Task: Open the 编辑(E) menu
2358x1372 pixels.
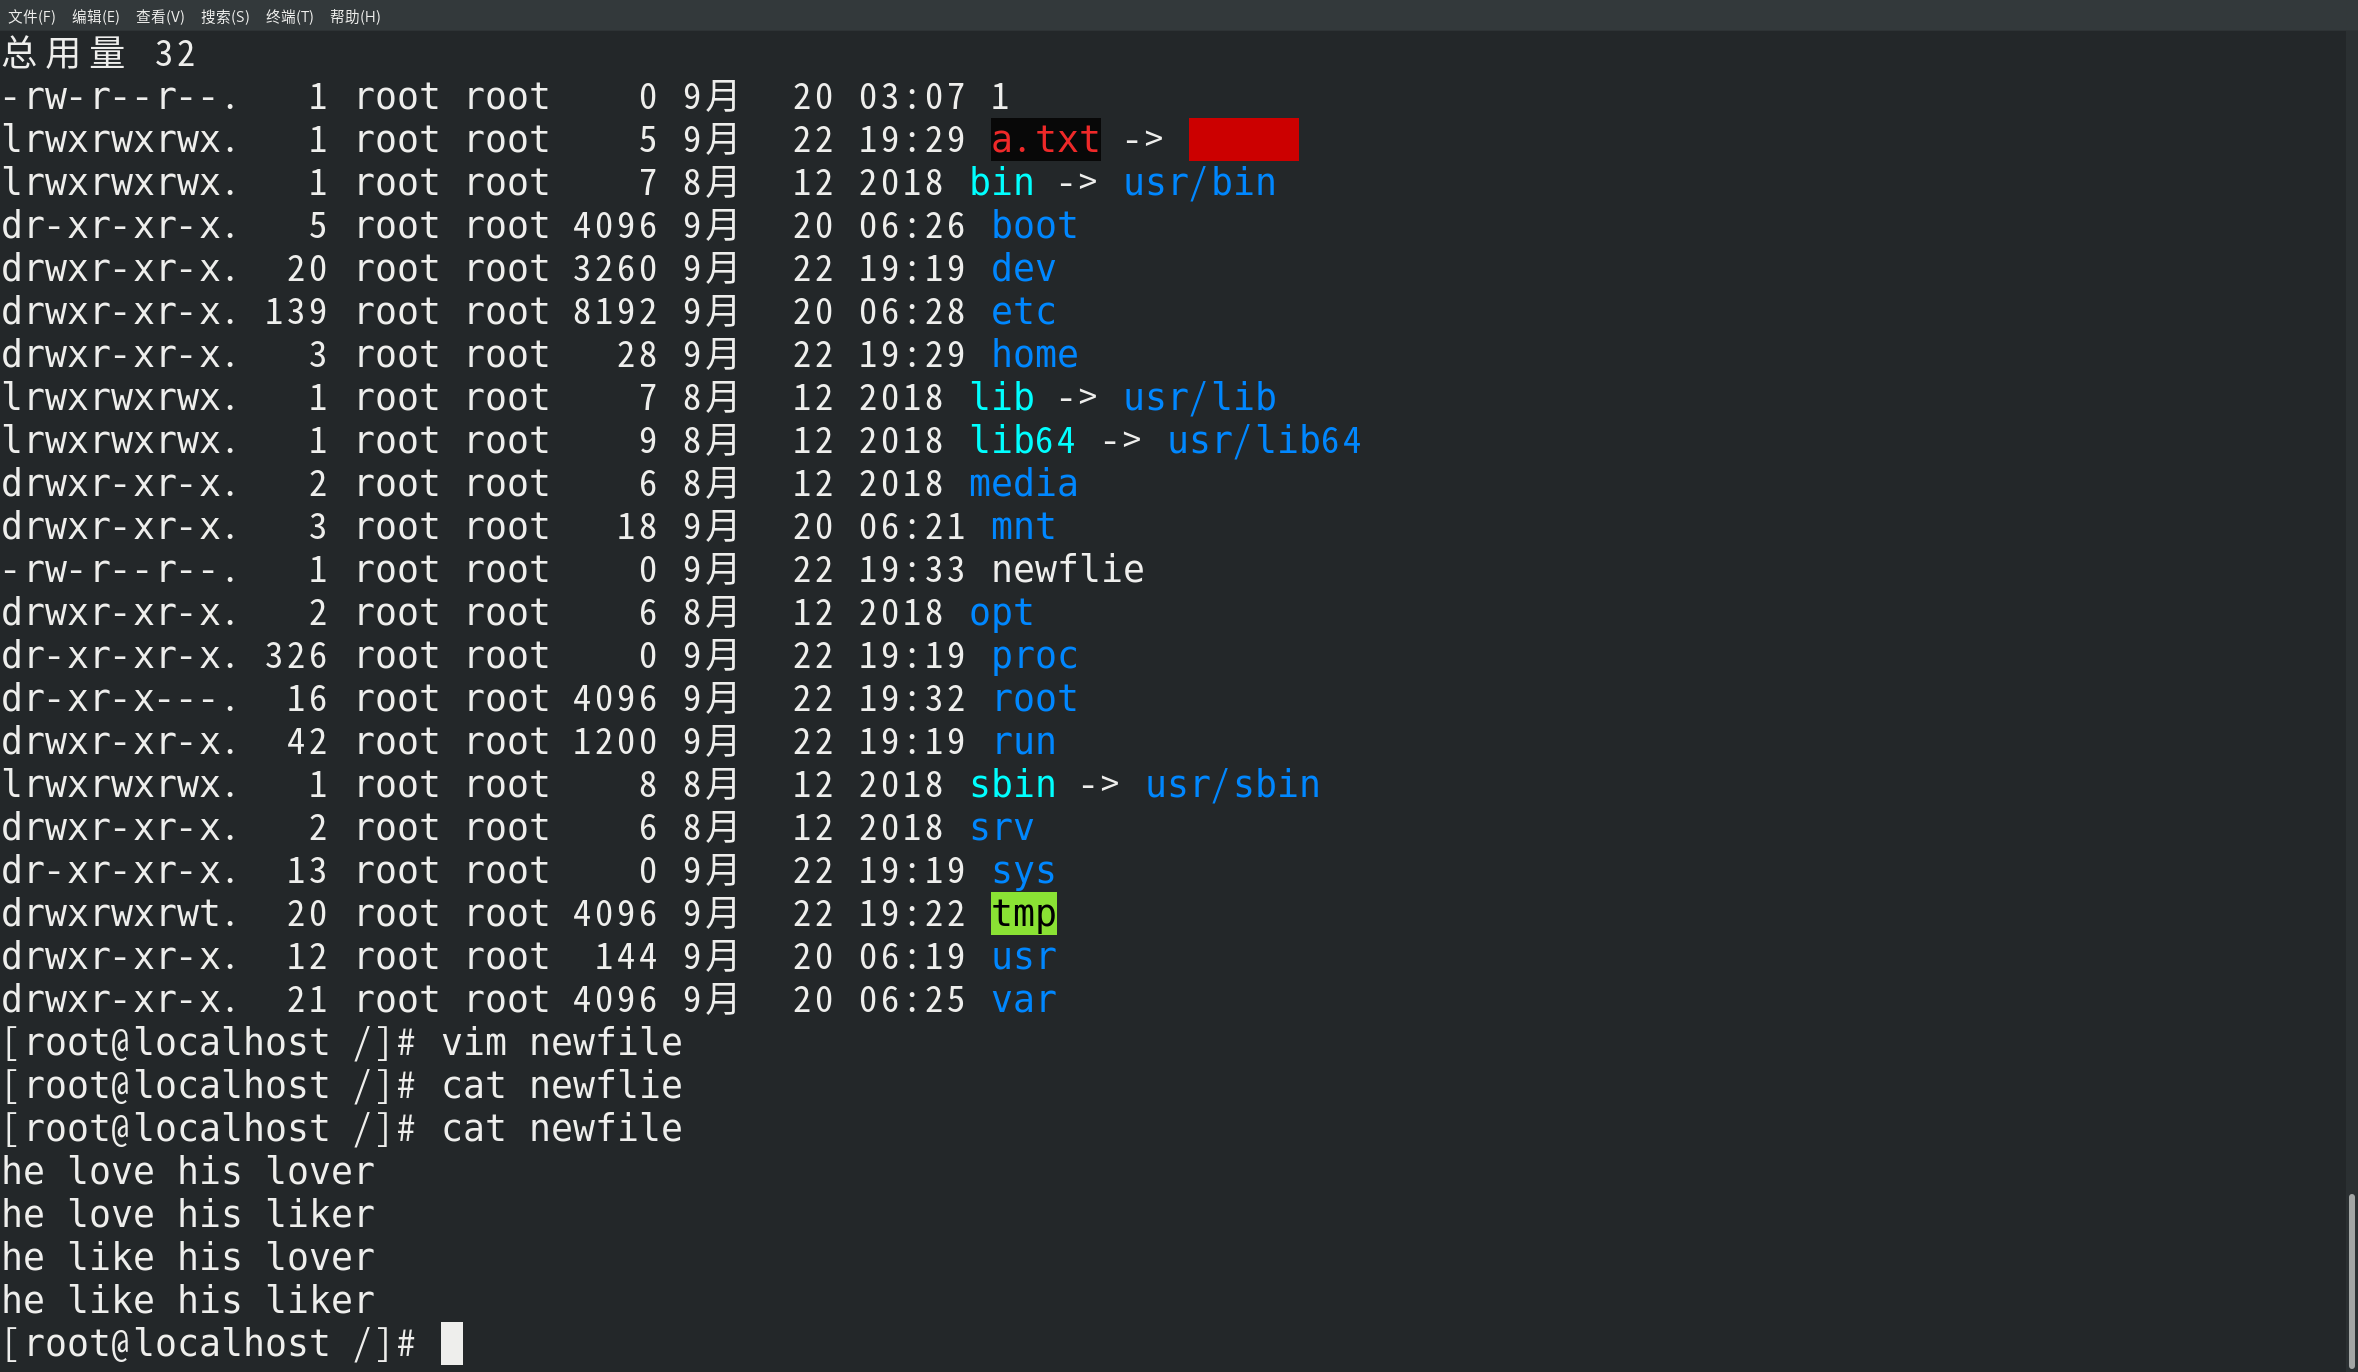Action: tap(95, 16)
